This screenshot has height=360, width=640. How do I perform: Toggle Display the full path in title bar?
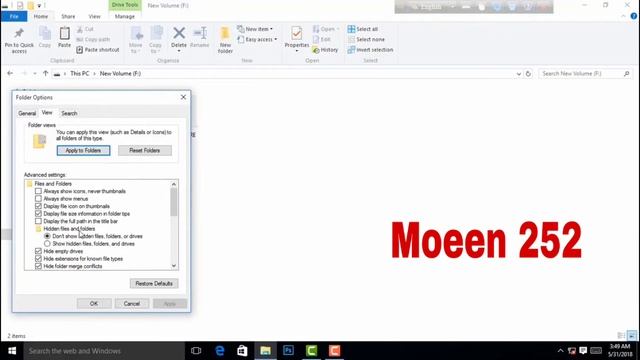point(38,221)
